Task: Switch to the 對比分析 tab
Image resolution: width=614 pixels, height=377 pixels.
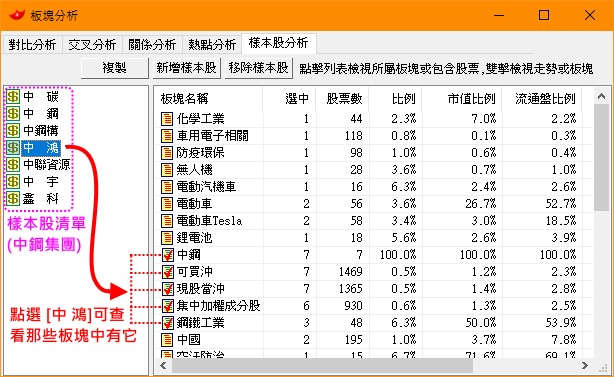Action: click(33, 45)
